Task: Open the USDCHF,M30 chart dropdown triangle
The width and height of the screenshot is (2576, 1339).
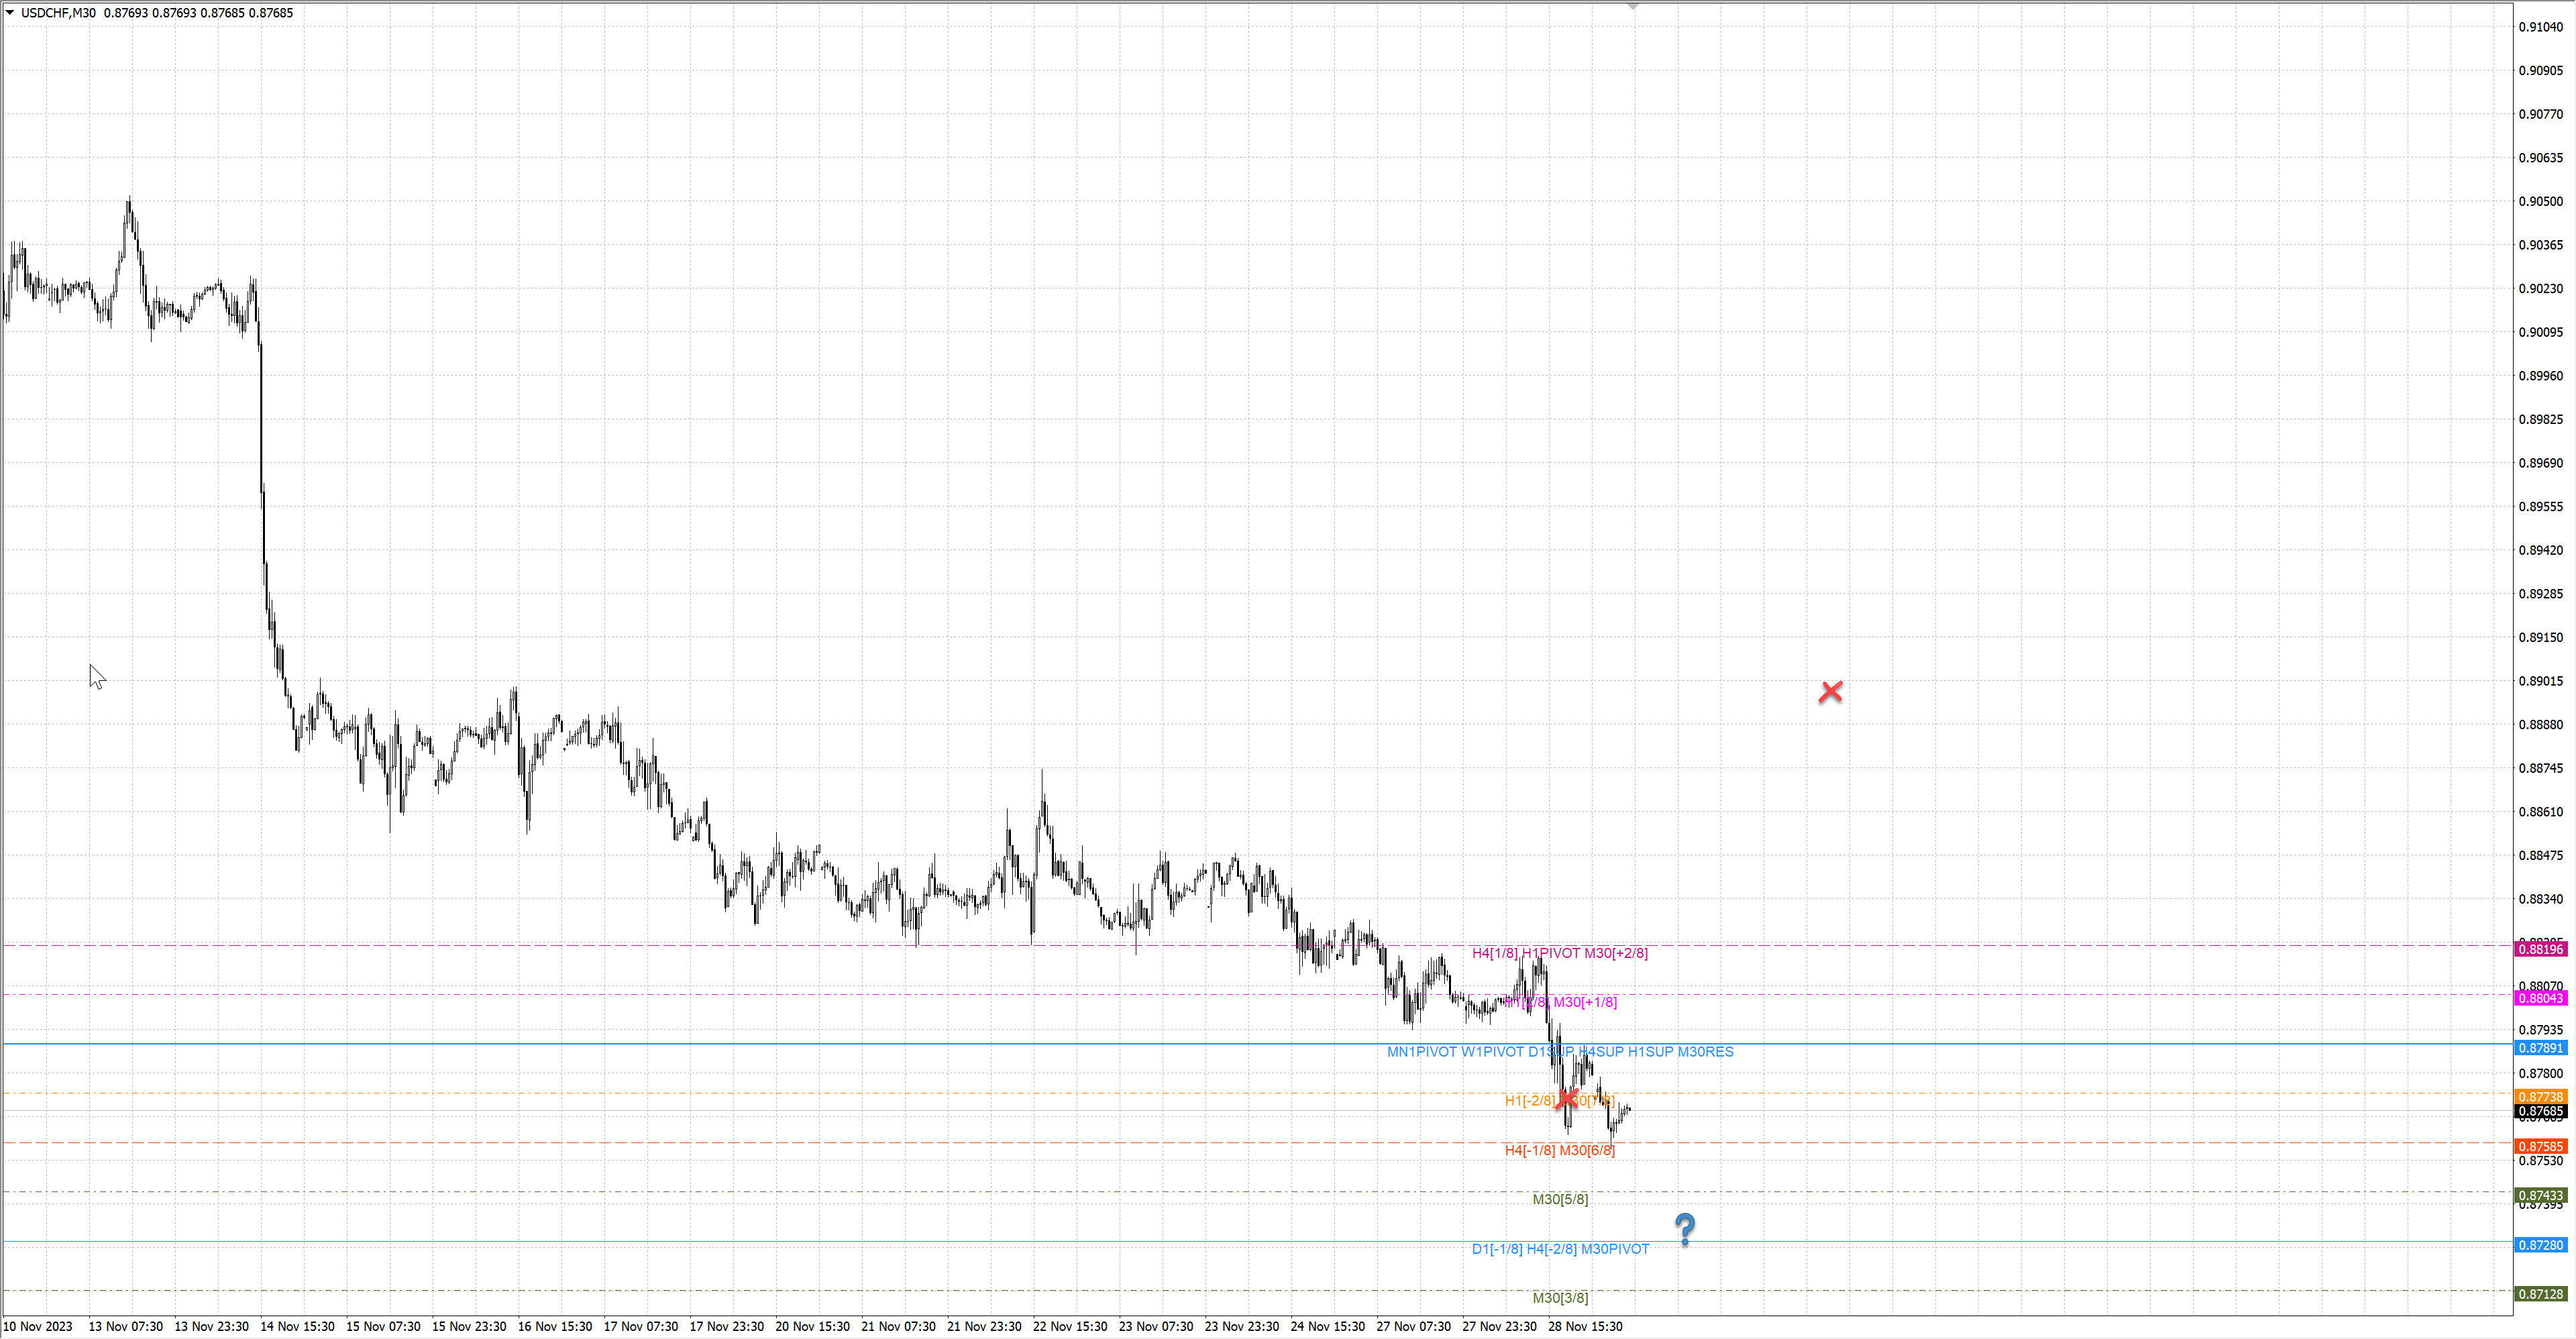Action: point(10,13)
